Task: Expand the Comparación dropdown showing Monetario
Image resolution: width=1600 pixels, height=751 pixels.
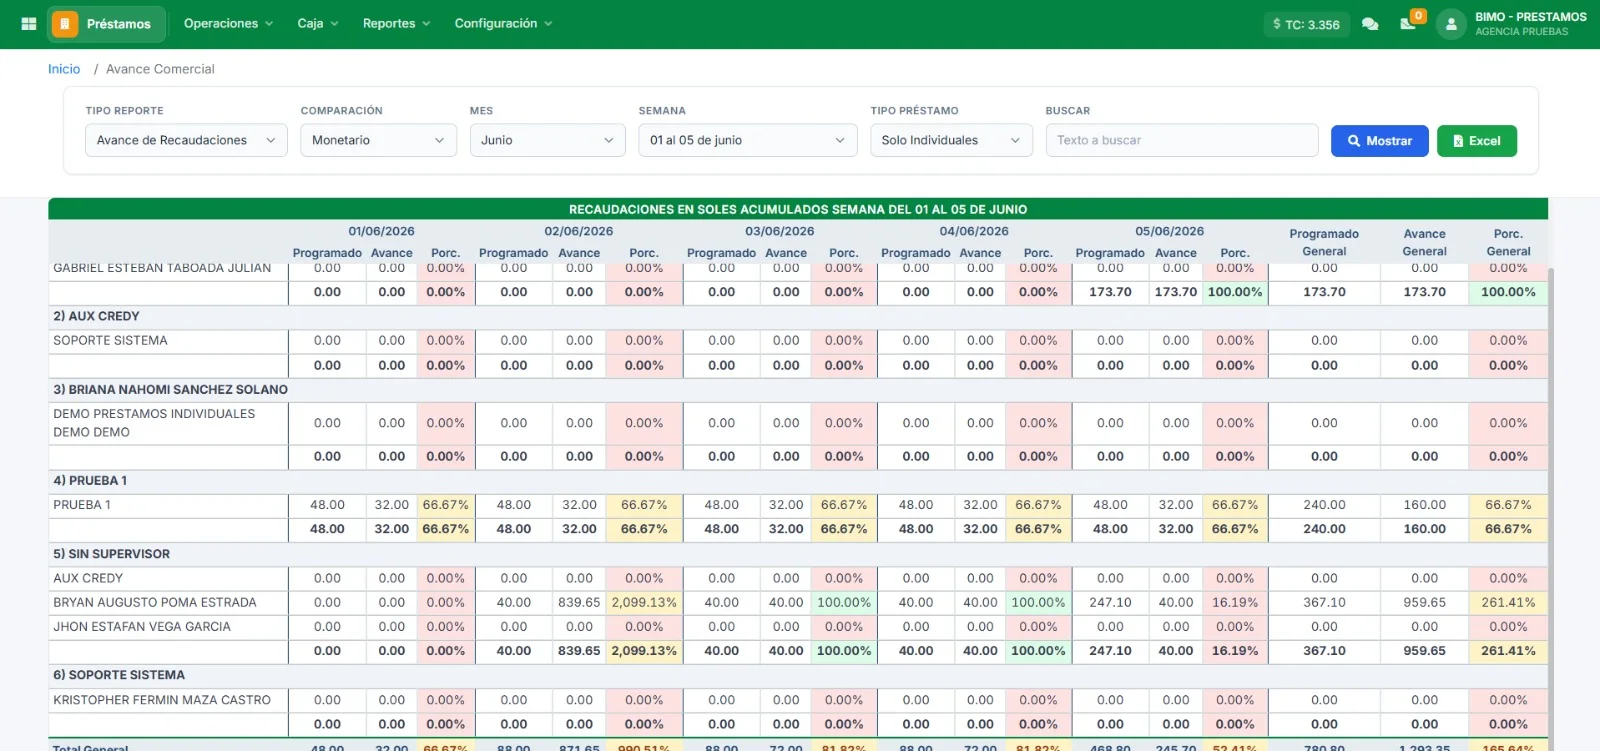Action: 378,140
